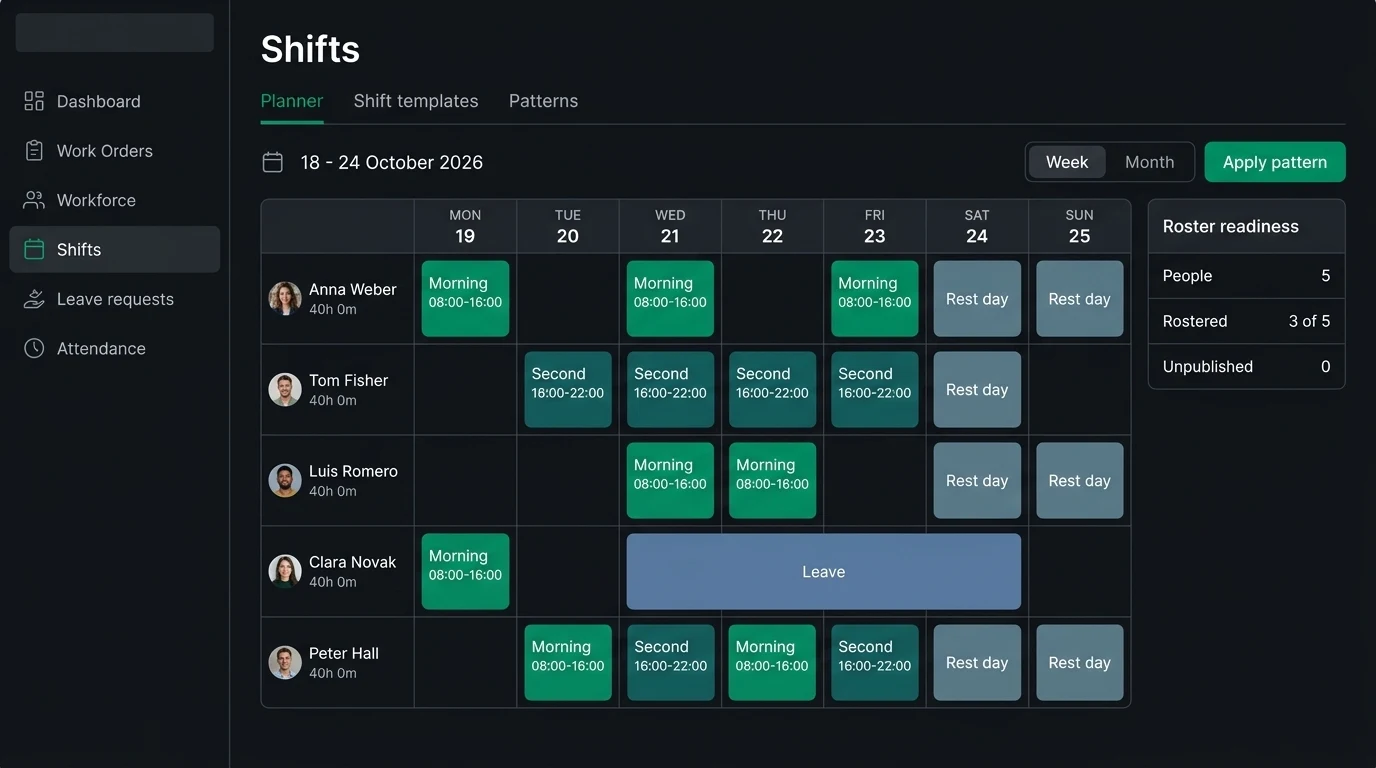Select Anna Weber's Monday Morning shift
The image size is (1376, 768).
[x=465, y=298]
